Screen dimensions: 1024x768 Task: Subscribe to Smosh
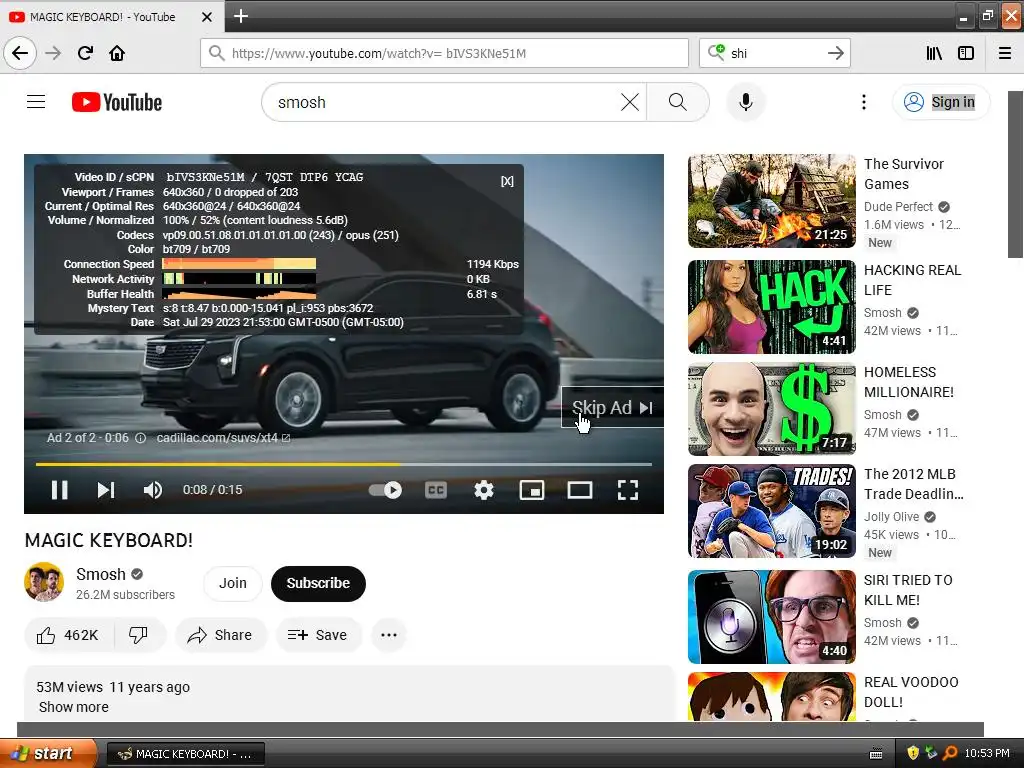(318, 583)
